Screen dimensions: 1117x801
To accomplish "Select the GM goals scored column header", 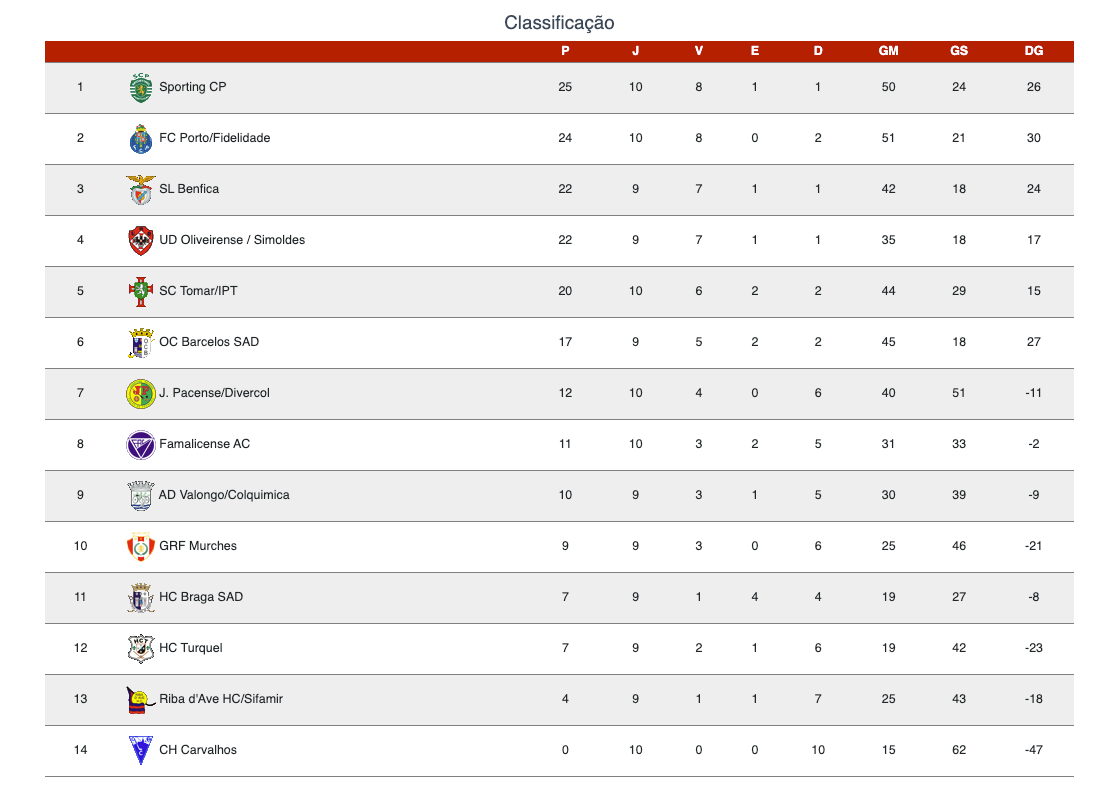I will [888, 51].
